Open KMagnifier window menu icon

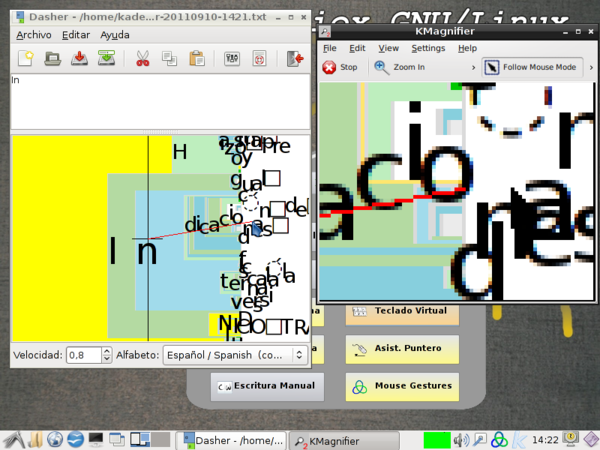tap(325, 32)
